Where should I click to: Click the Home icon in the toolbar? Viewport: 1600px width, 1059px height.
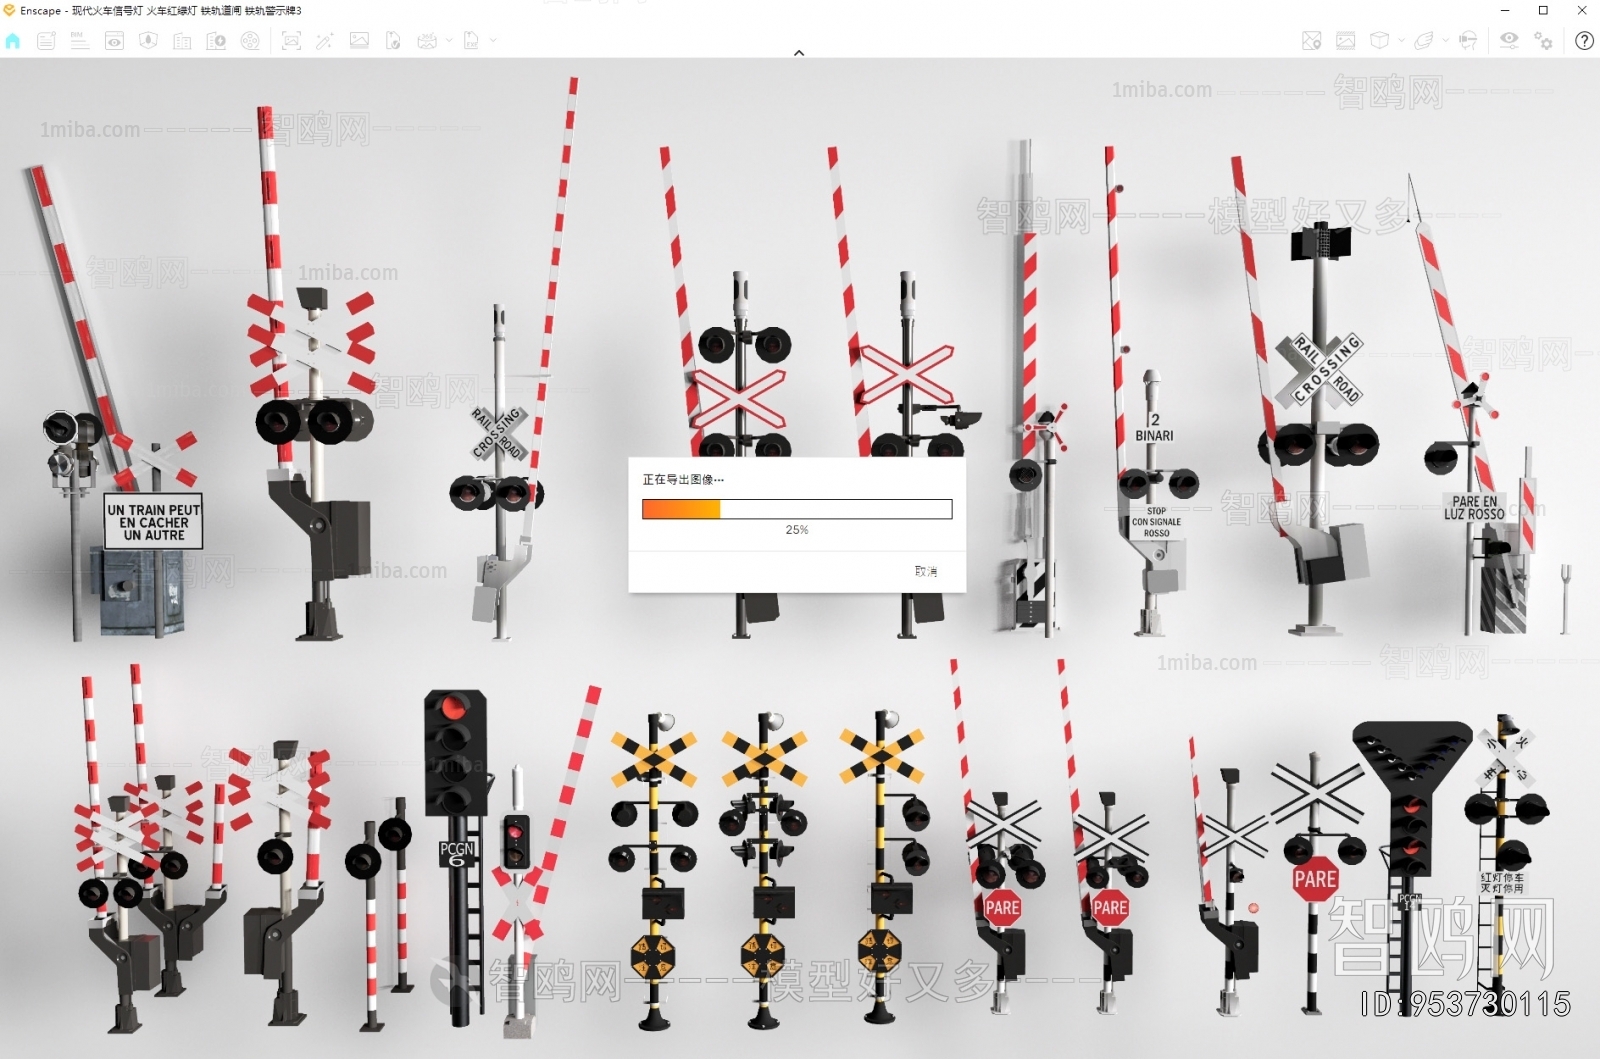[13, 41]
